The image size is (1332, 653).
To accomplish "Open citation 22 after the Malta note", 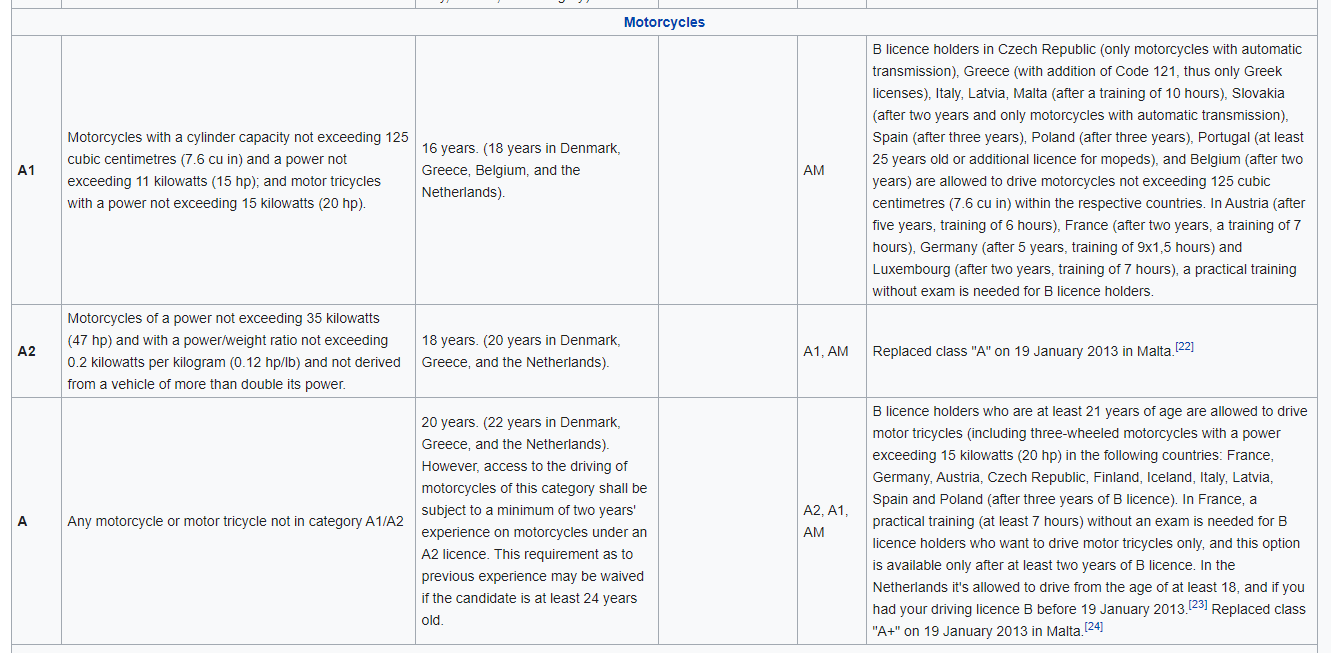I will [x=1185, y=347].
